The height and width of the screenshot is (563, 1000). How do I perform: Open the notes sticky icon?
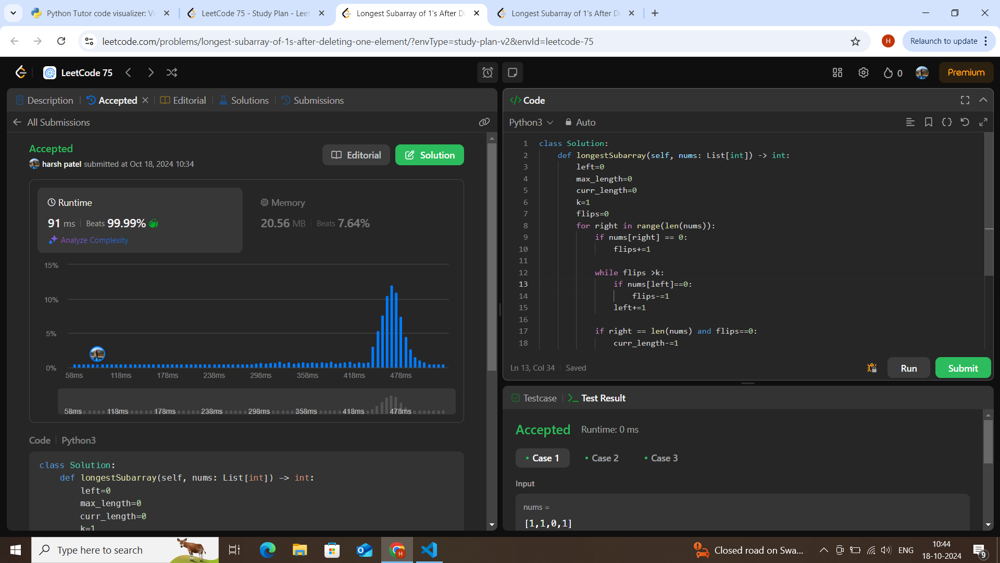click(513, 73)
